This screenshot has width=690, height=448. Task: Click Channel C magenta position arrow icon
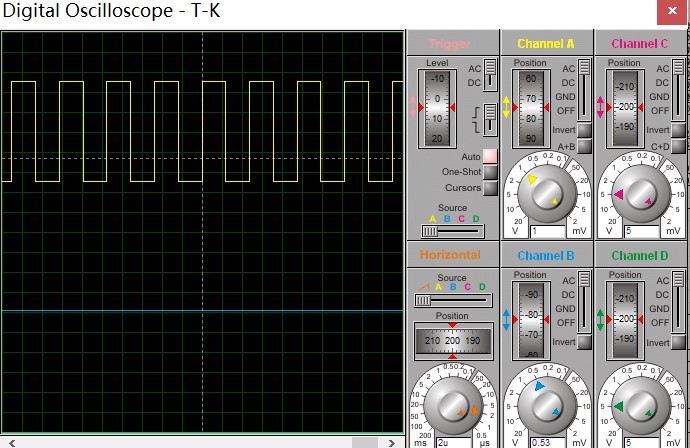click(600, 107)
